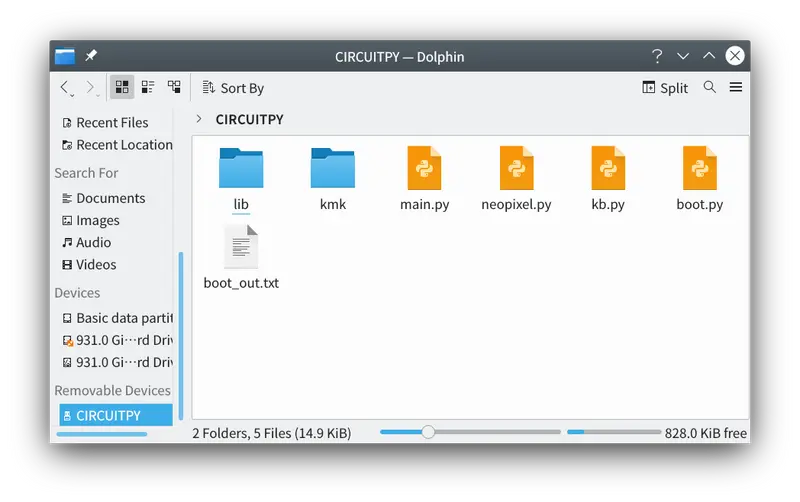800x502 pixels.
Task: Pin the window with the pin icon
Action: (91, 55)
